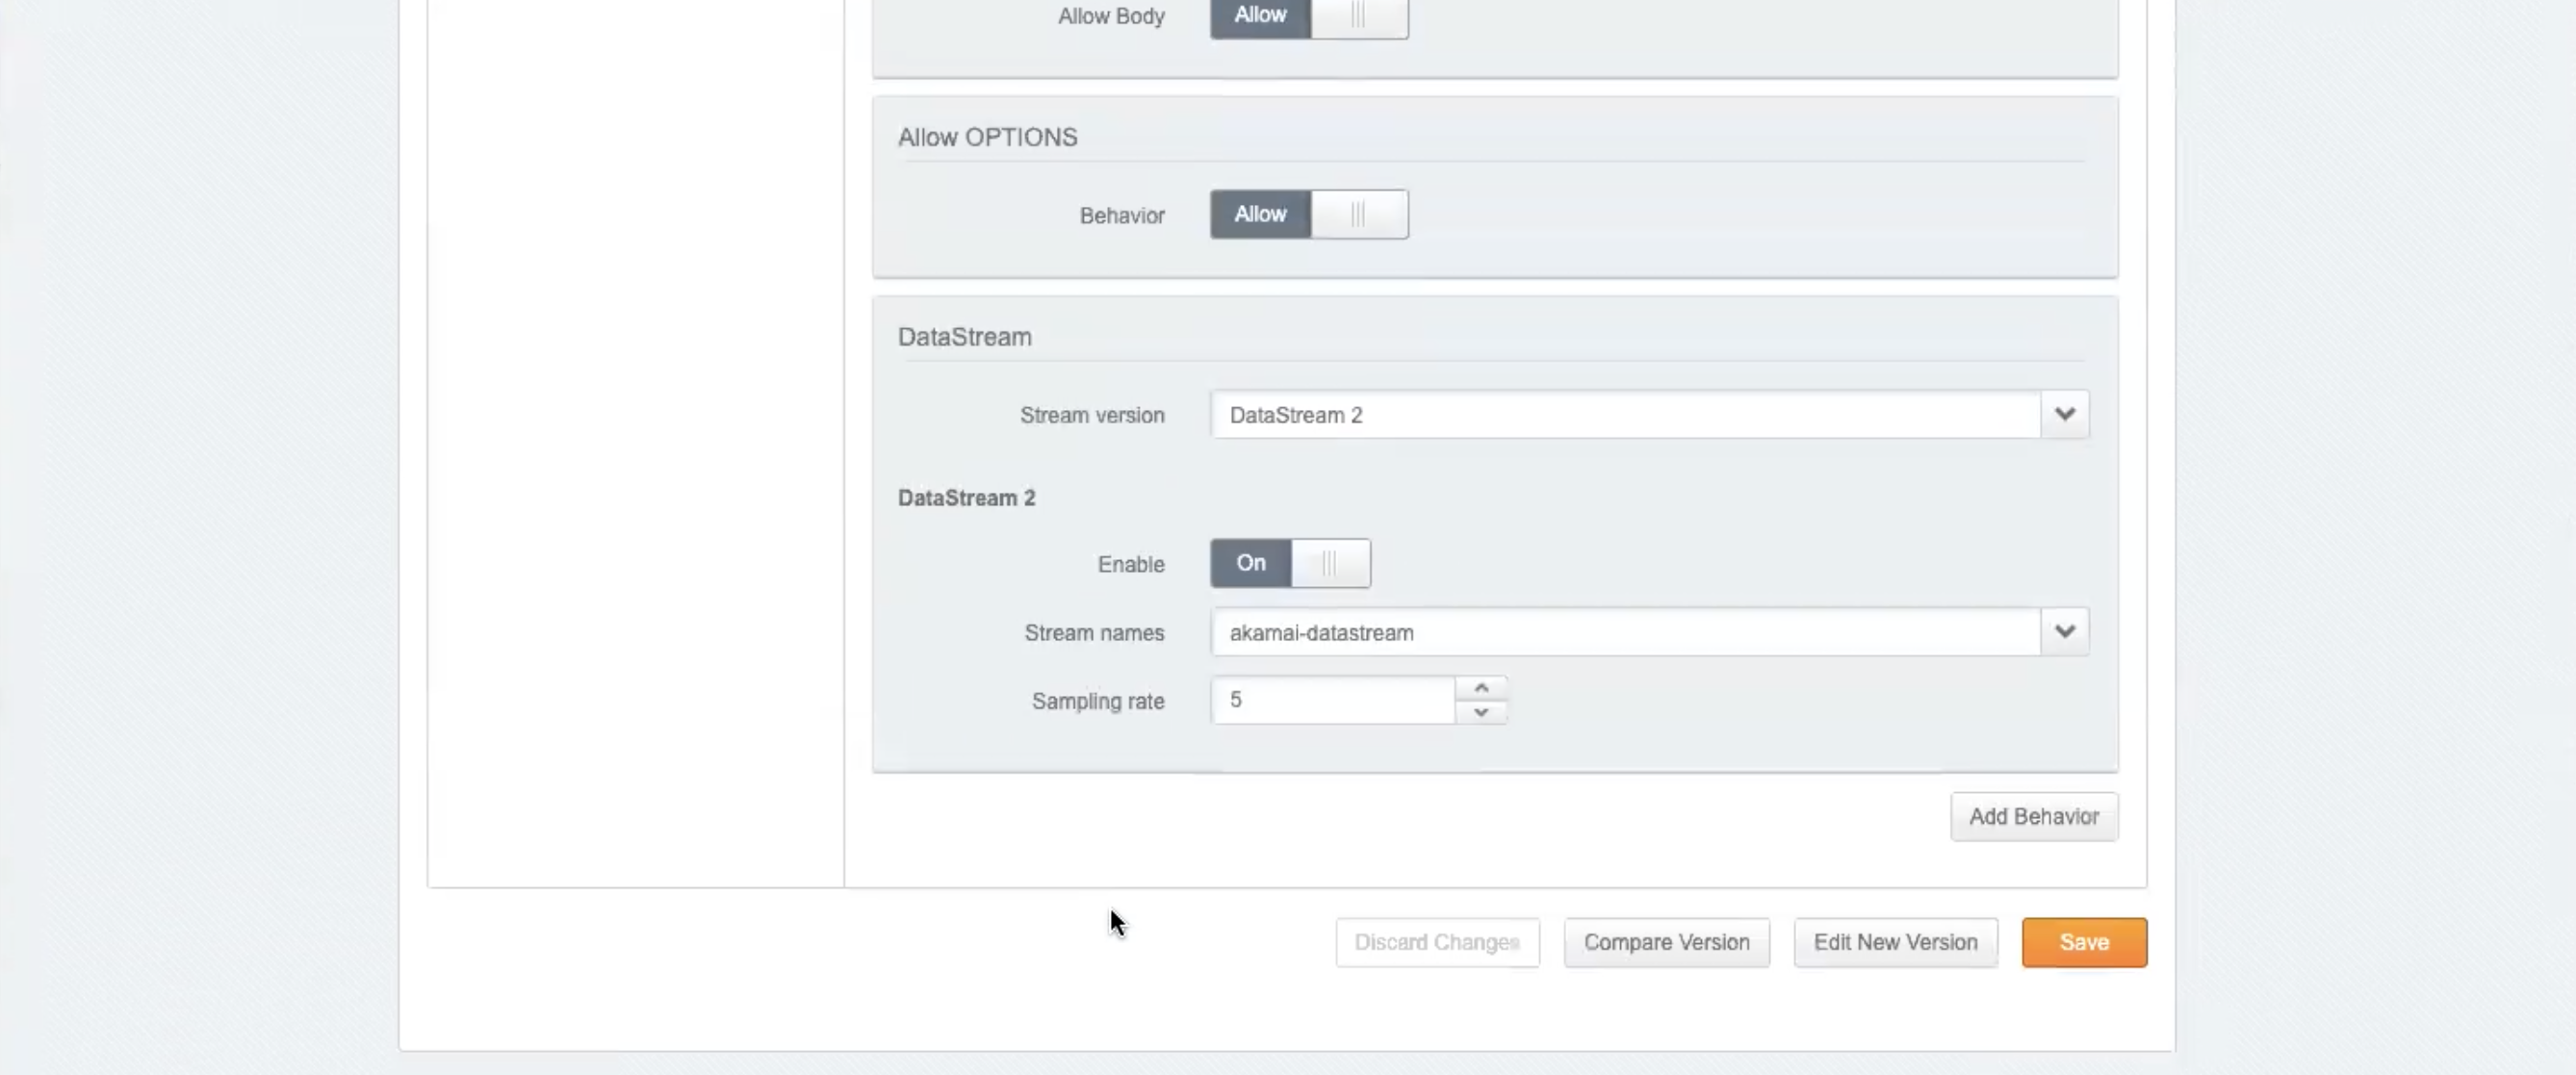Click the Enable toggle slider handle
The width and height of the screenshot is (2576, 1075).
point(1329,563)
